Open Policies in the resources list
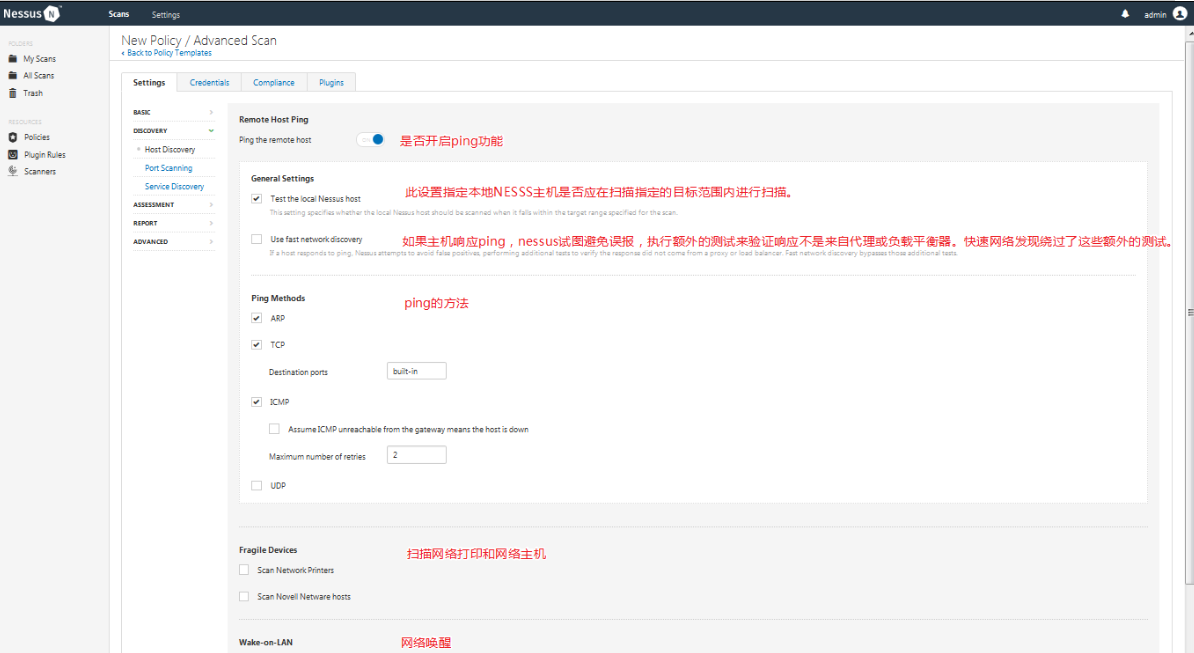 37,137
